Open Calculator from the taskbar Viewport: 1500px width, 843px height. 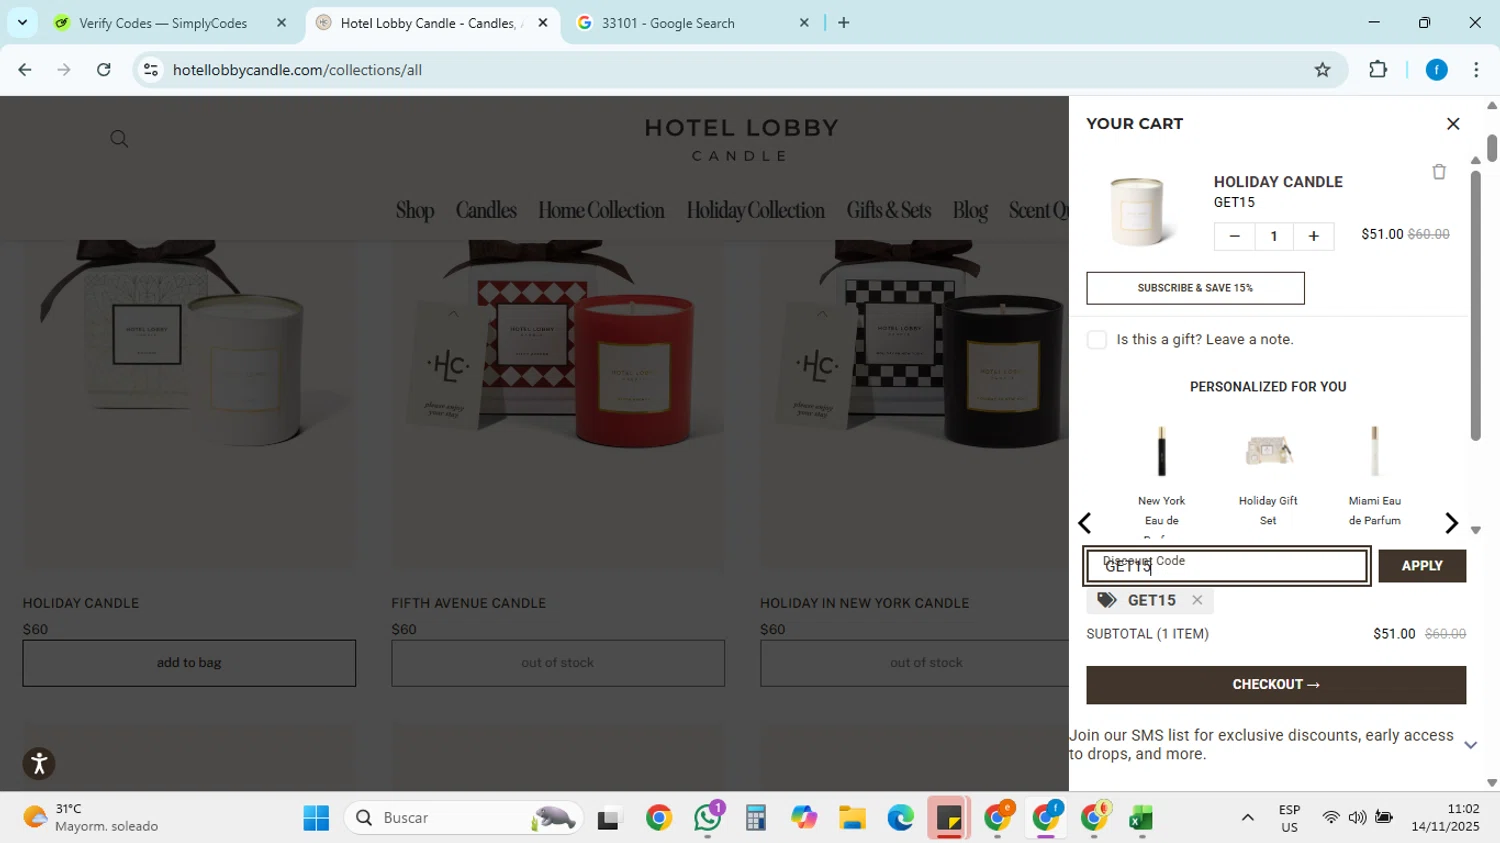click(755, 818)
